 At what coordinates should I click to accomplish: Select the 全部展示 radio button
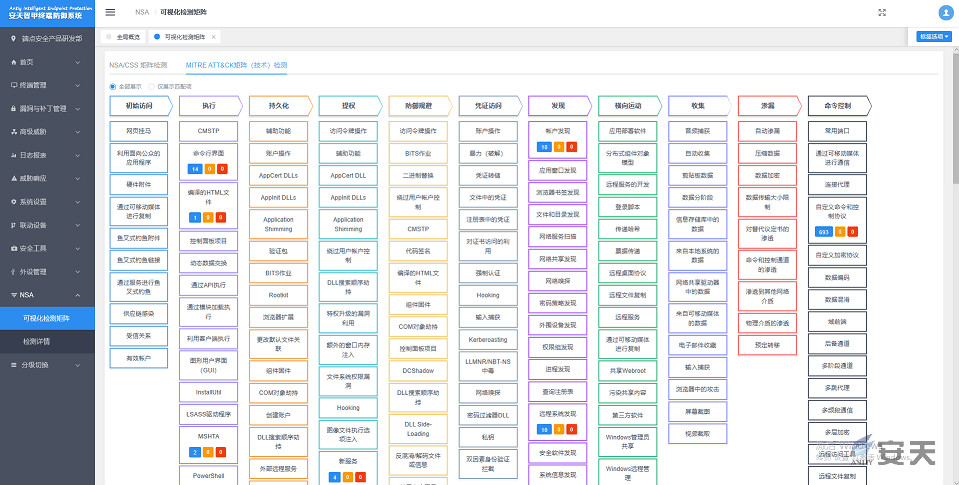pos(113,86)
